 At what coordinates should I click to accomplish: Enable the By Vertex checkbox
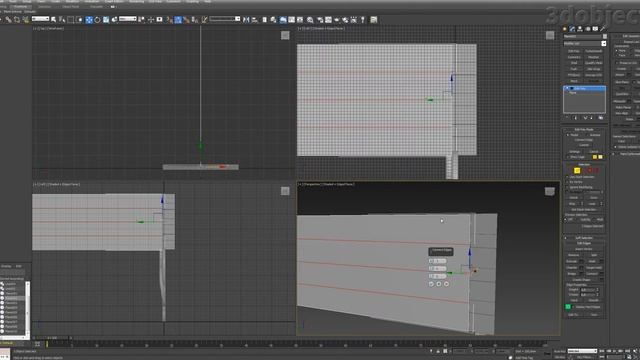567,182
